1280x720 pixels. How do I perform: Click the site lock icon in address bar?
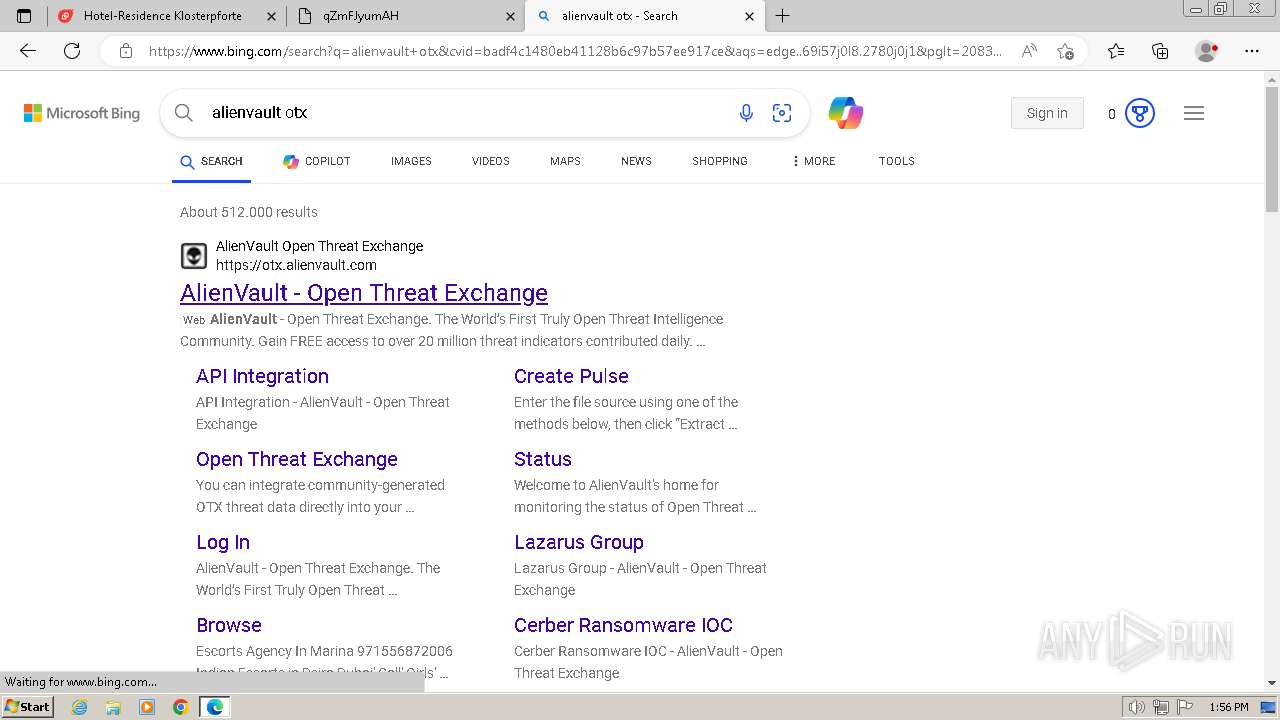point(126,51)
